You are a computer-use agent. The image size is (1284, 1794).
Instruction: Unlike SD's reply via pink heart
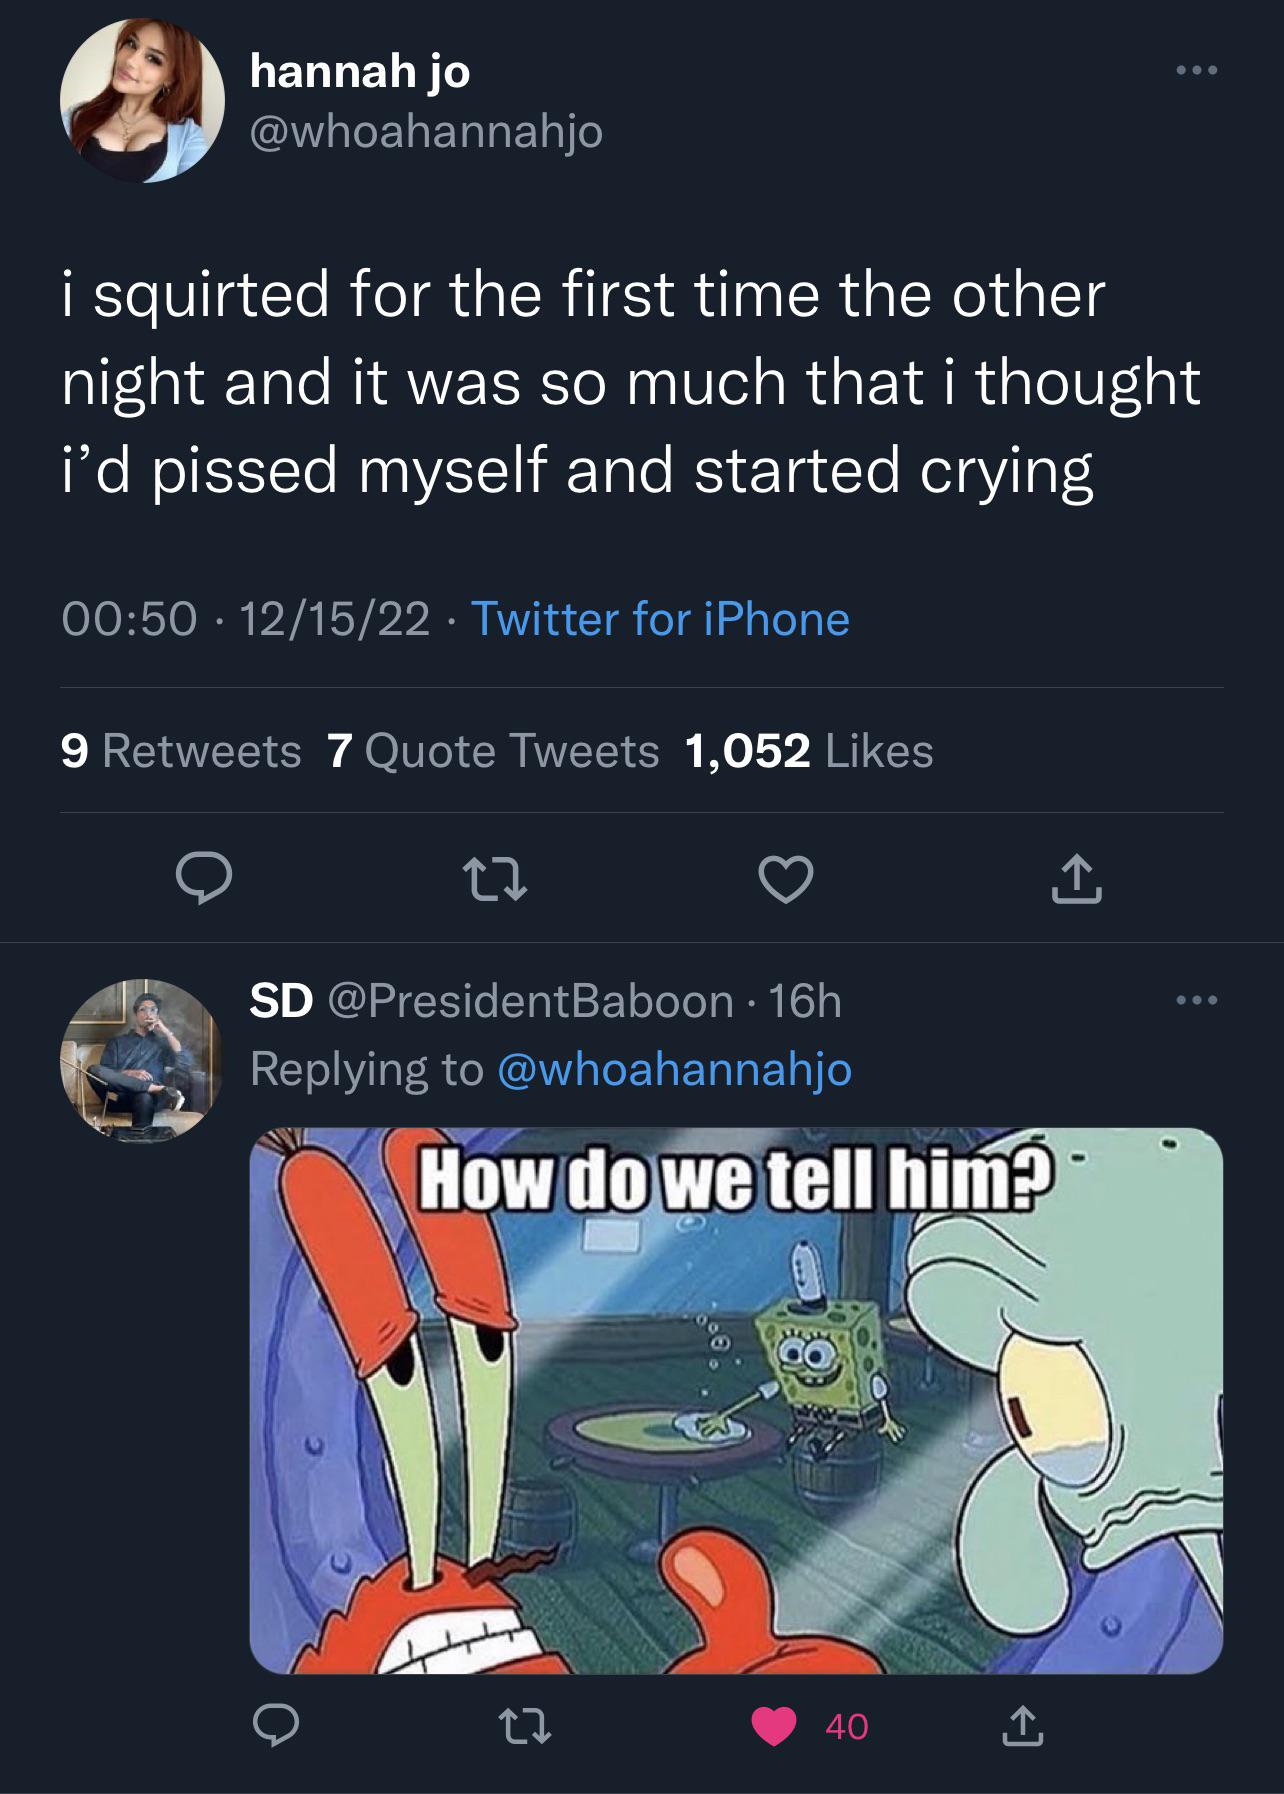point(774,1725)
